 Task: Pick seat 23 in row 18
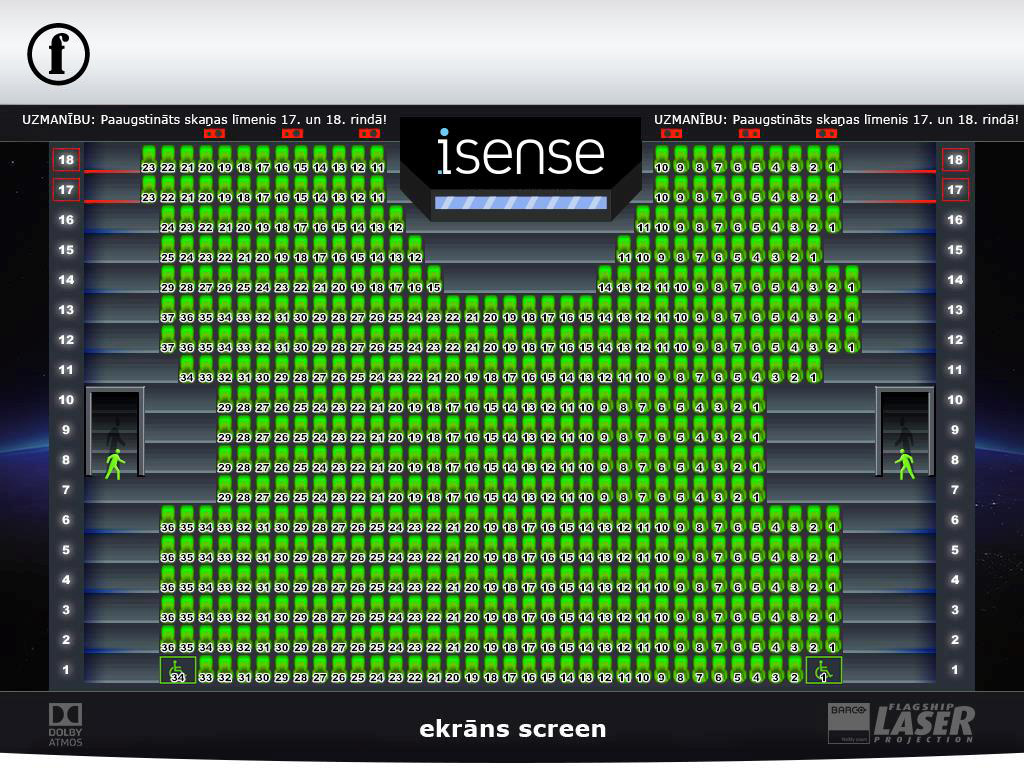pos(149,162)
